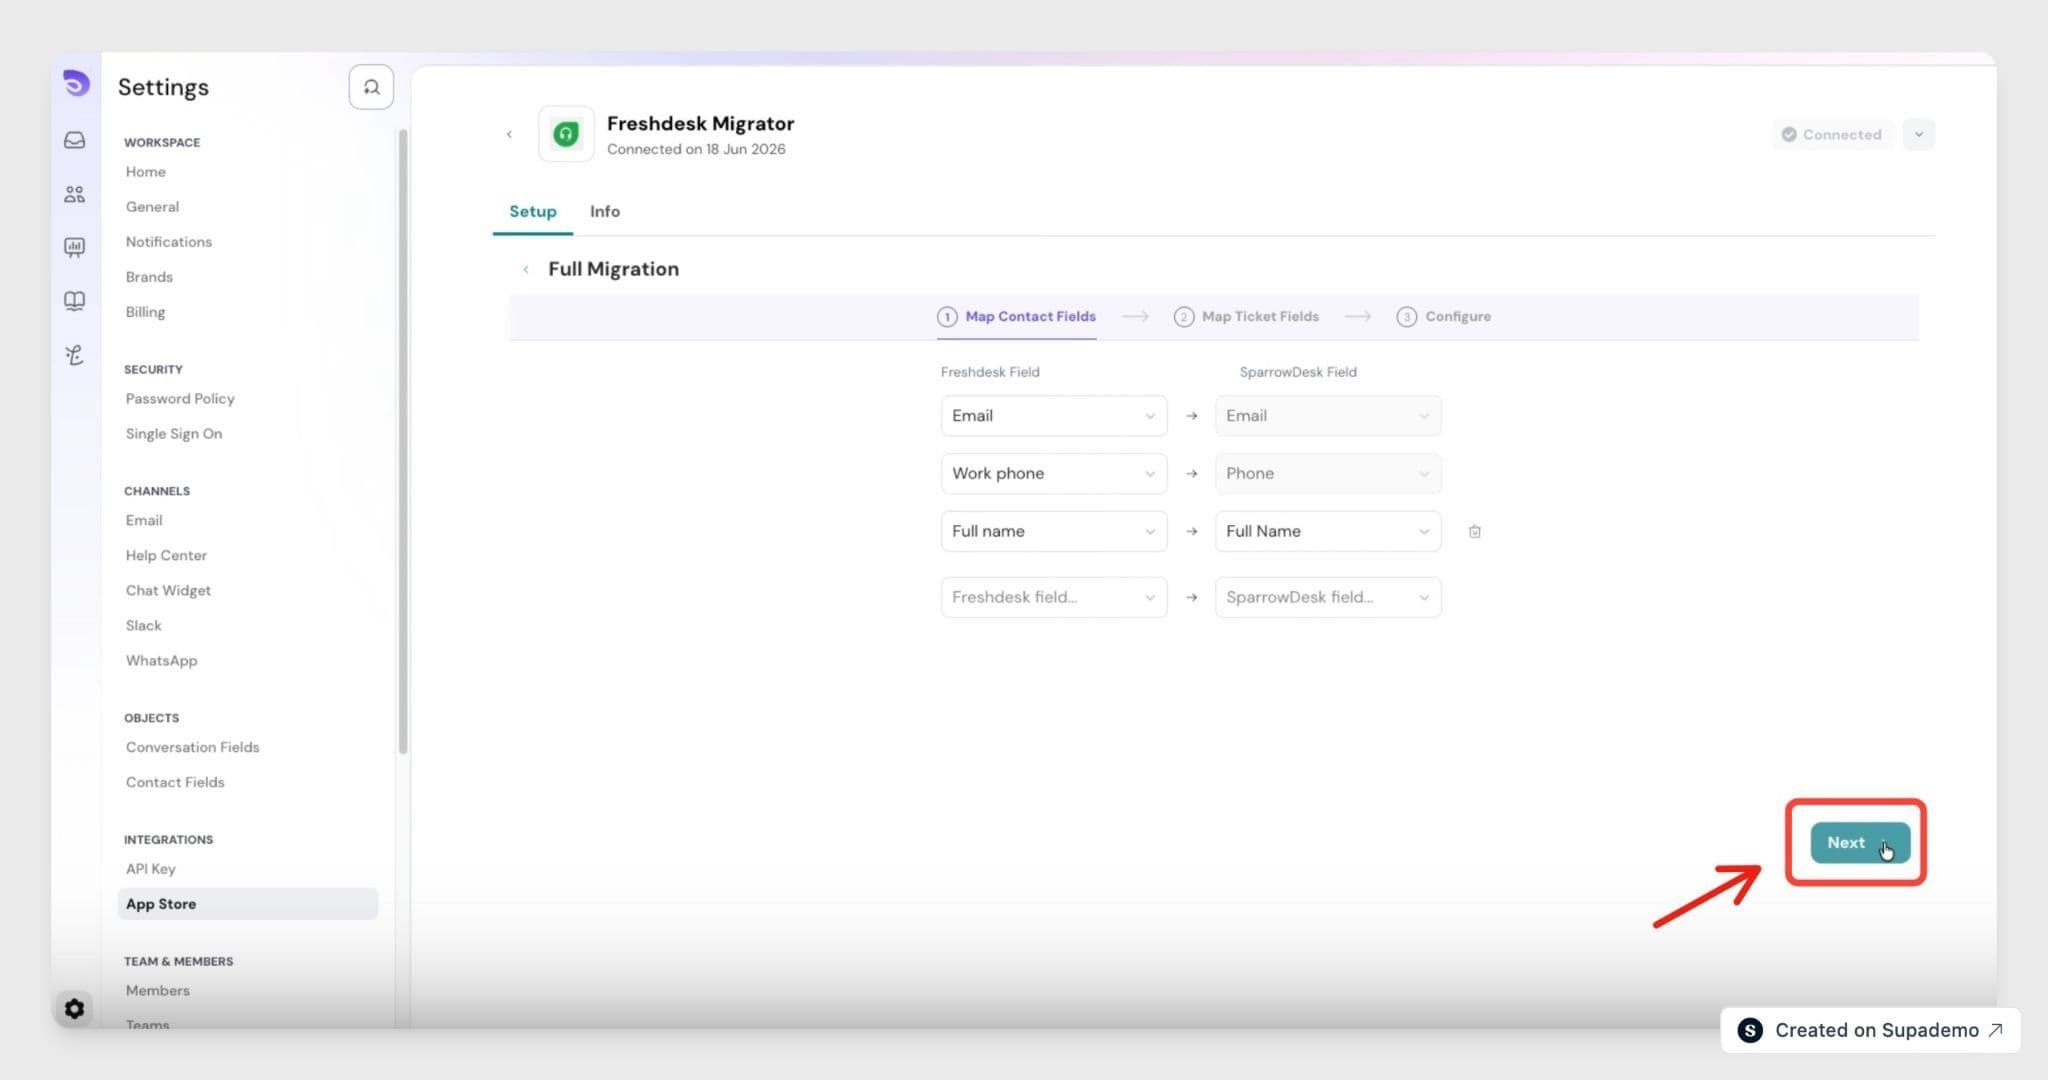Open the Freshdesk Full name dropdown
This screenshot has width=2048, height=1080.
[x=1053, y=531]
